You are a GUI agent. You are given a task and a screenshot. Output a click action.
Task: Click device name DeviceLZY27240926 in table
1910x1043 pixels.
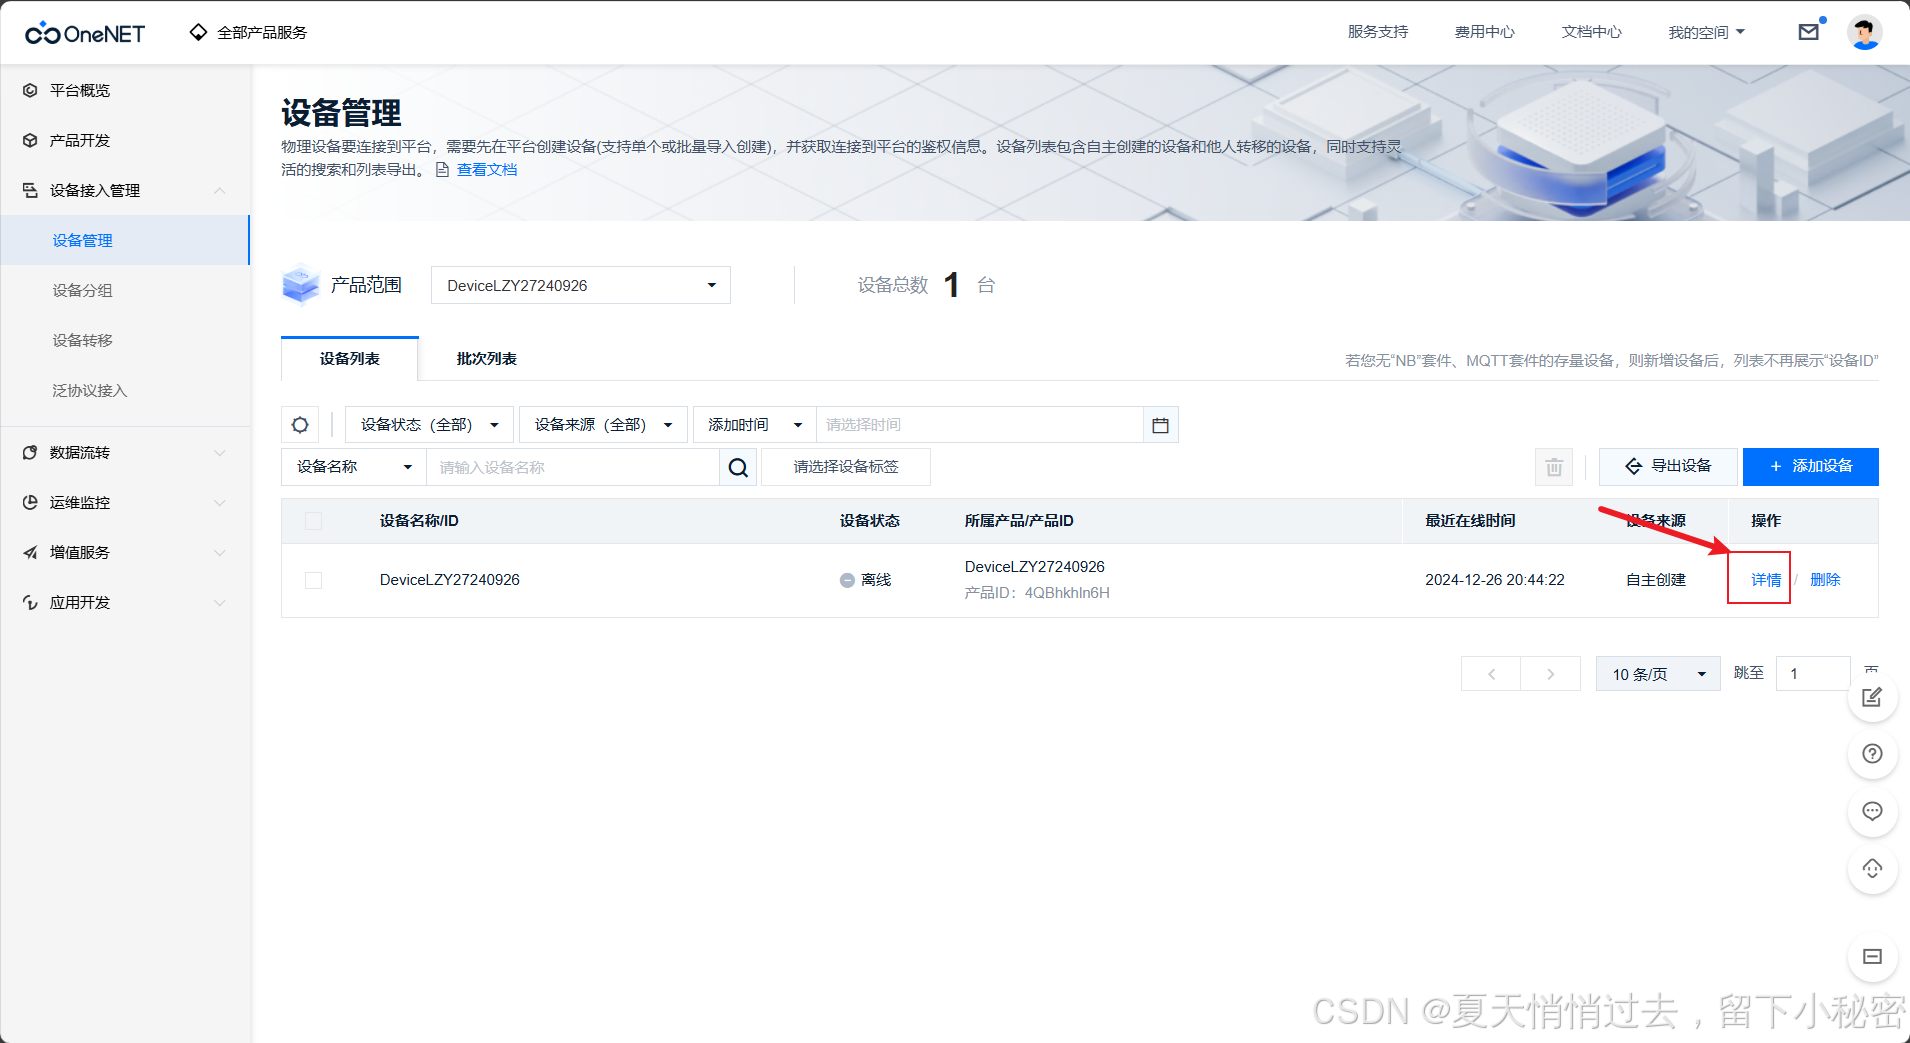tap(450, 580)
